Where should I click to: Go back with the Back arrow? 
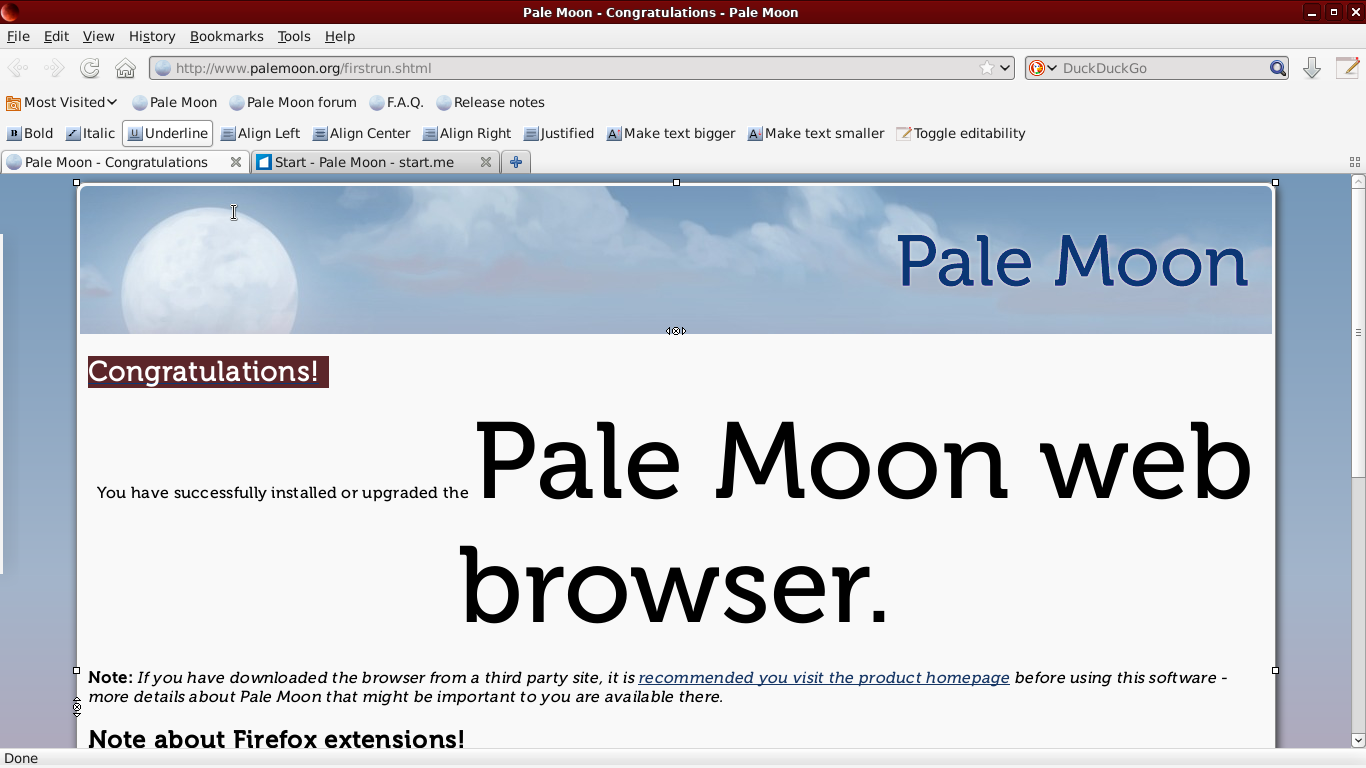[x=17, y=68]
